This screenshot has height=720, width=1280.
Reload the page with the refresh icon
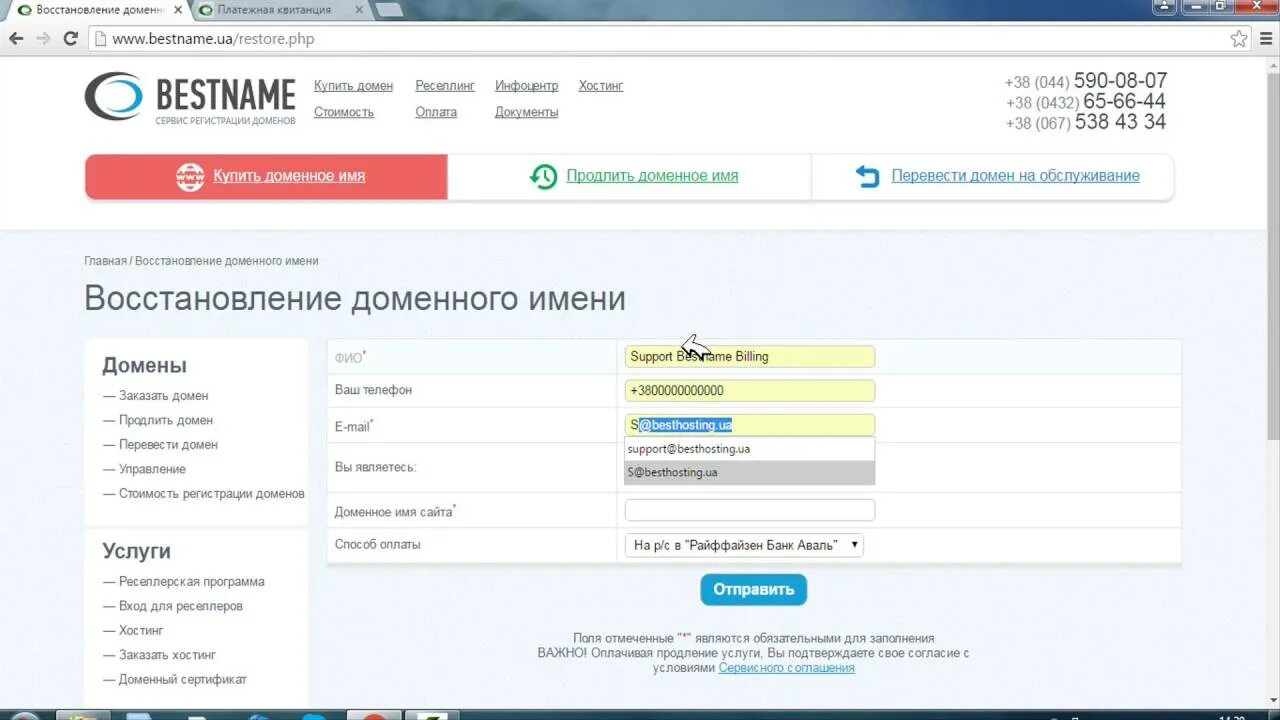70,39
